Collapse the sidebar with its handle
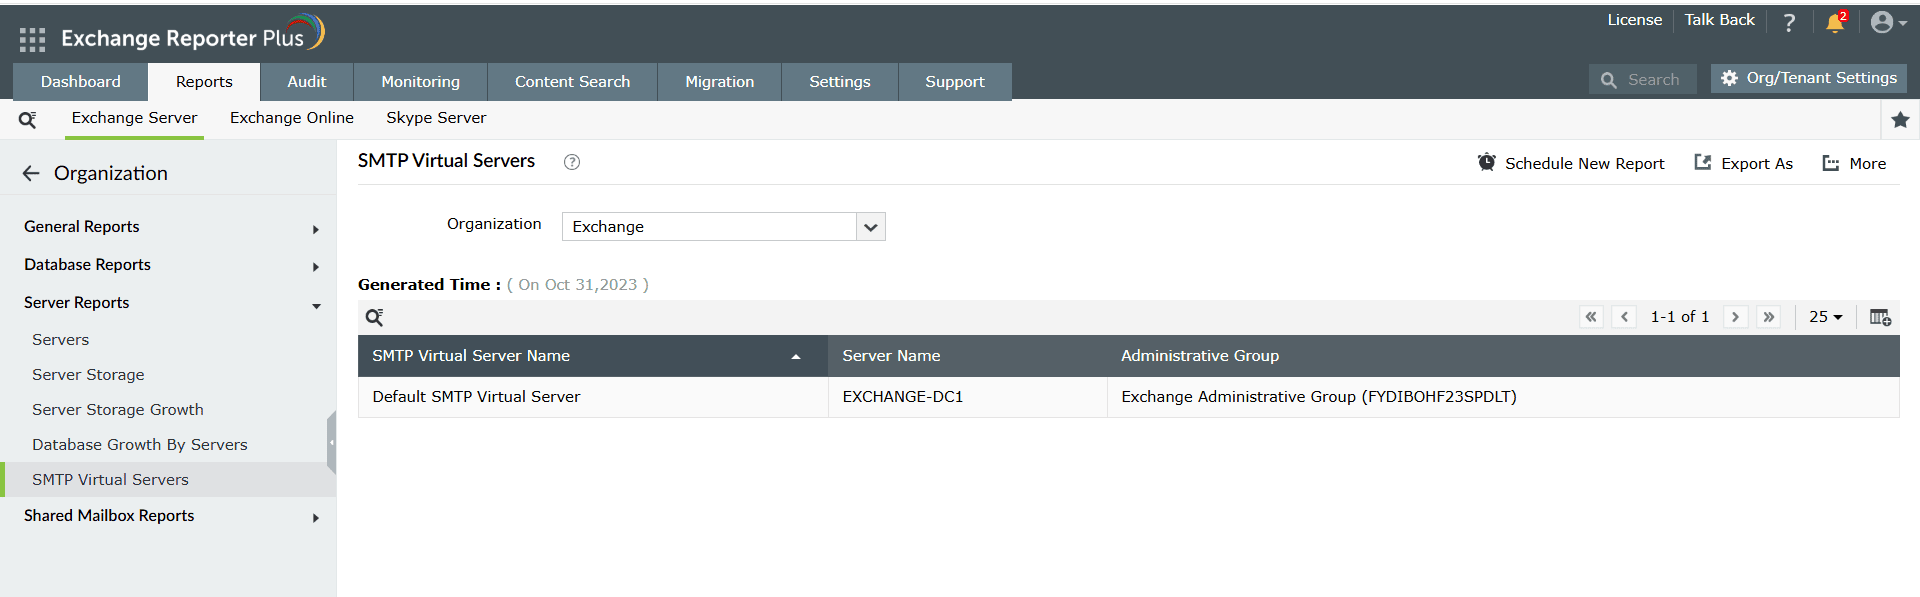Image resolution: width=1920 pixels, height=597 pixels. pyautogui.click(x=331, y=442)
